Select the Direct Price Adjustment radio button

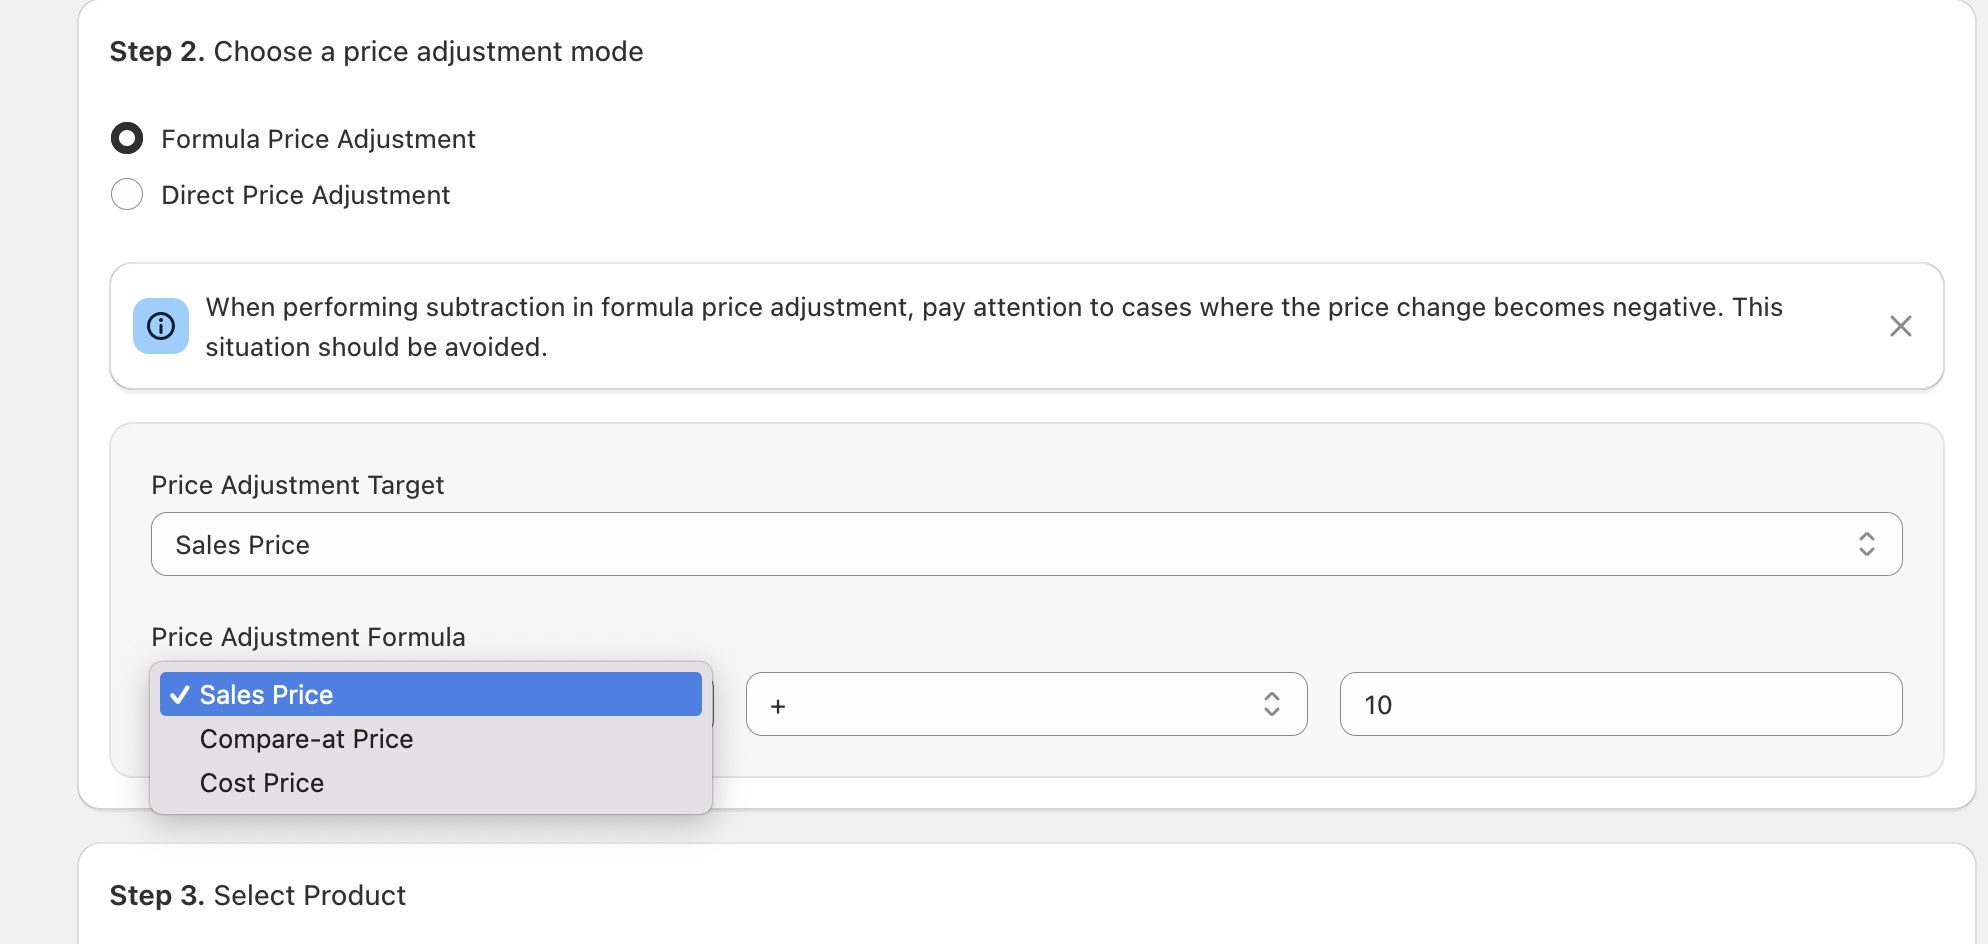pyautogui.click(x=127, y=194)
